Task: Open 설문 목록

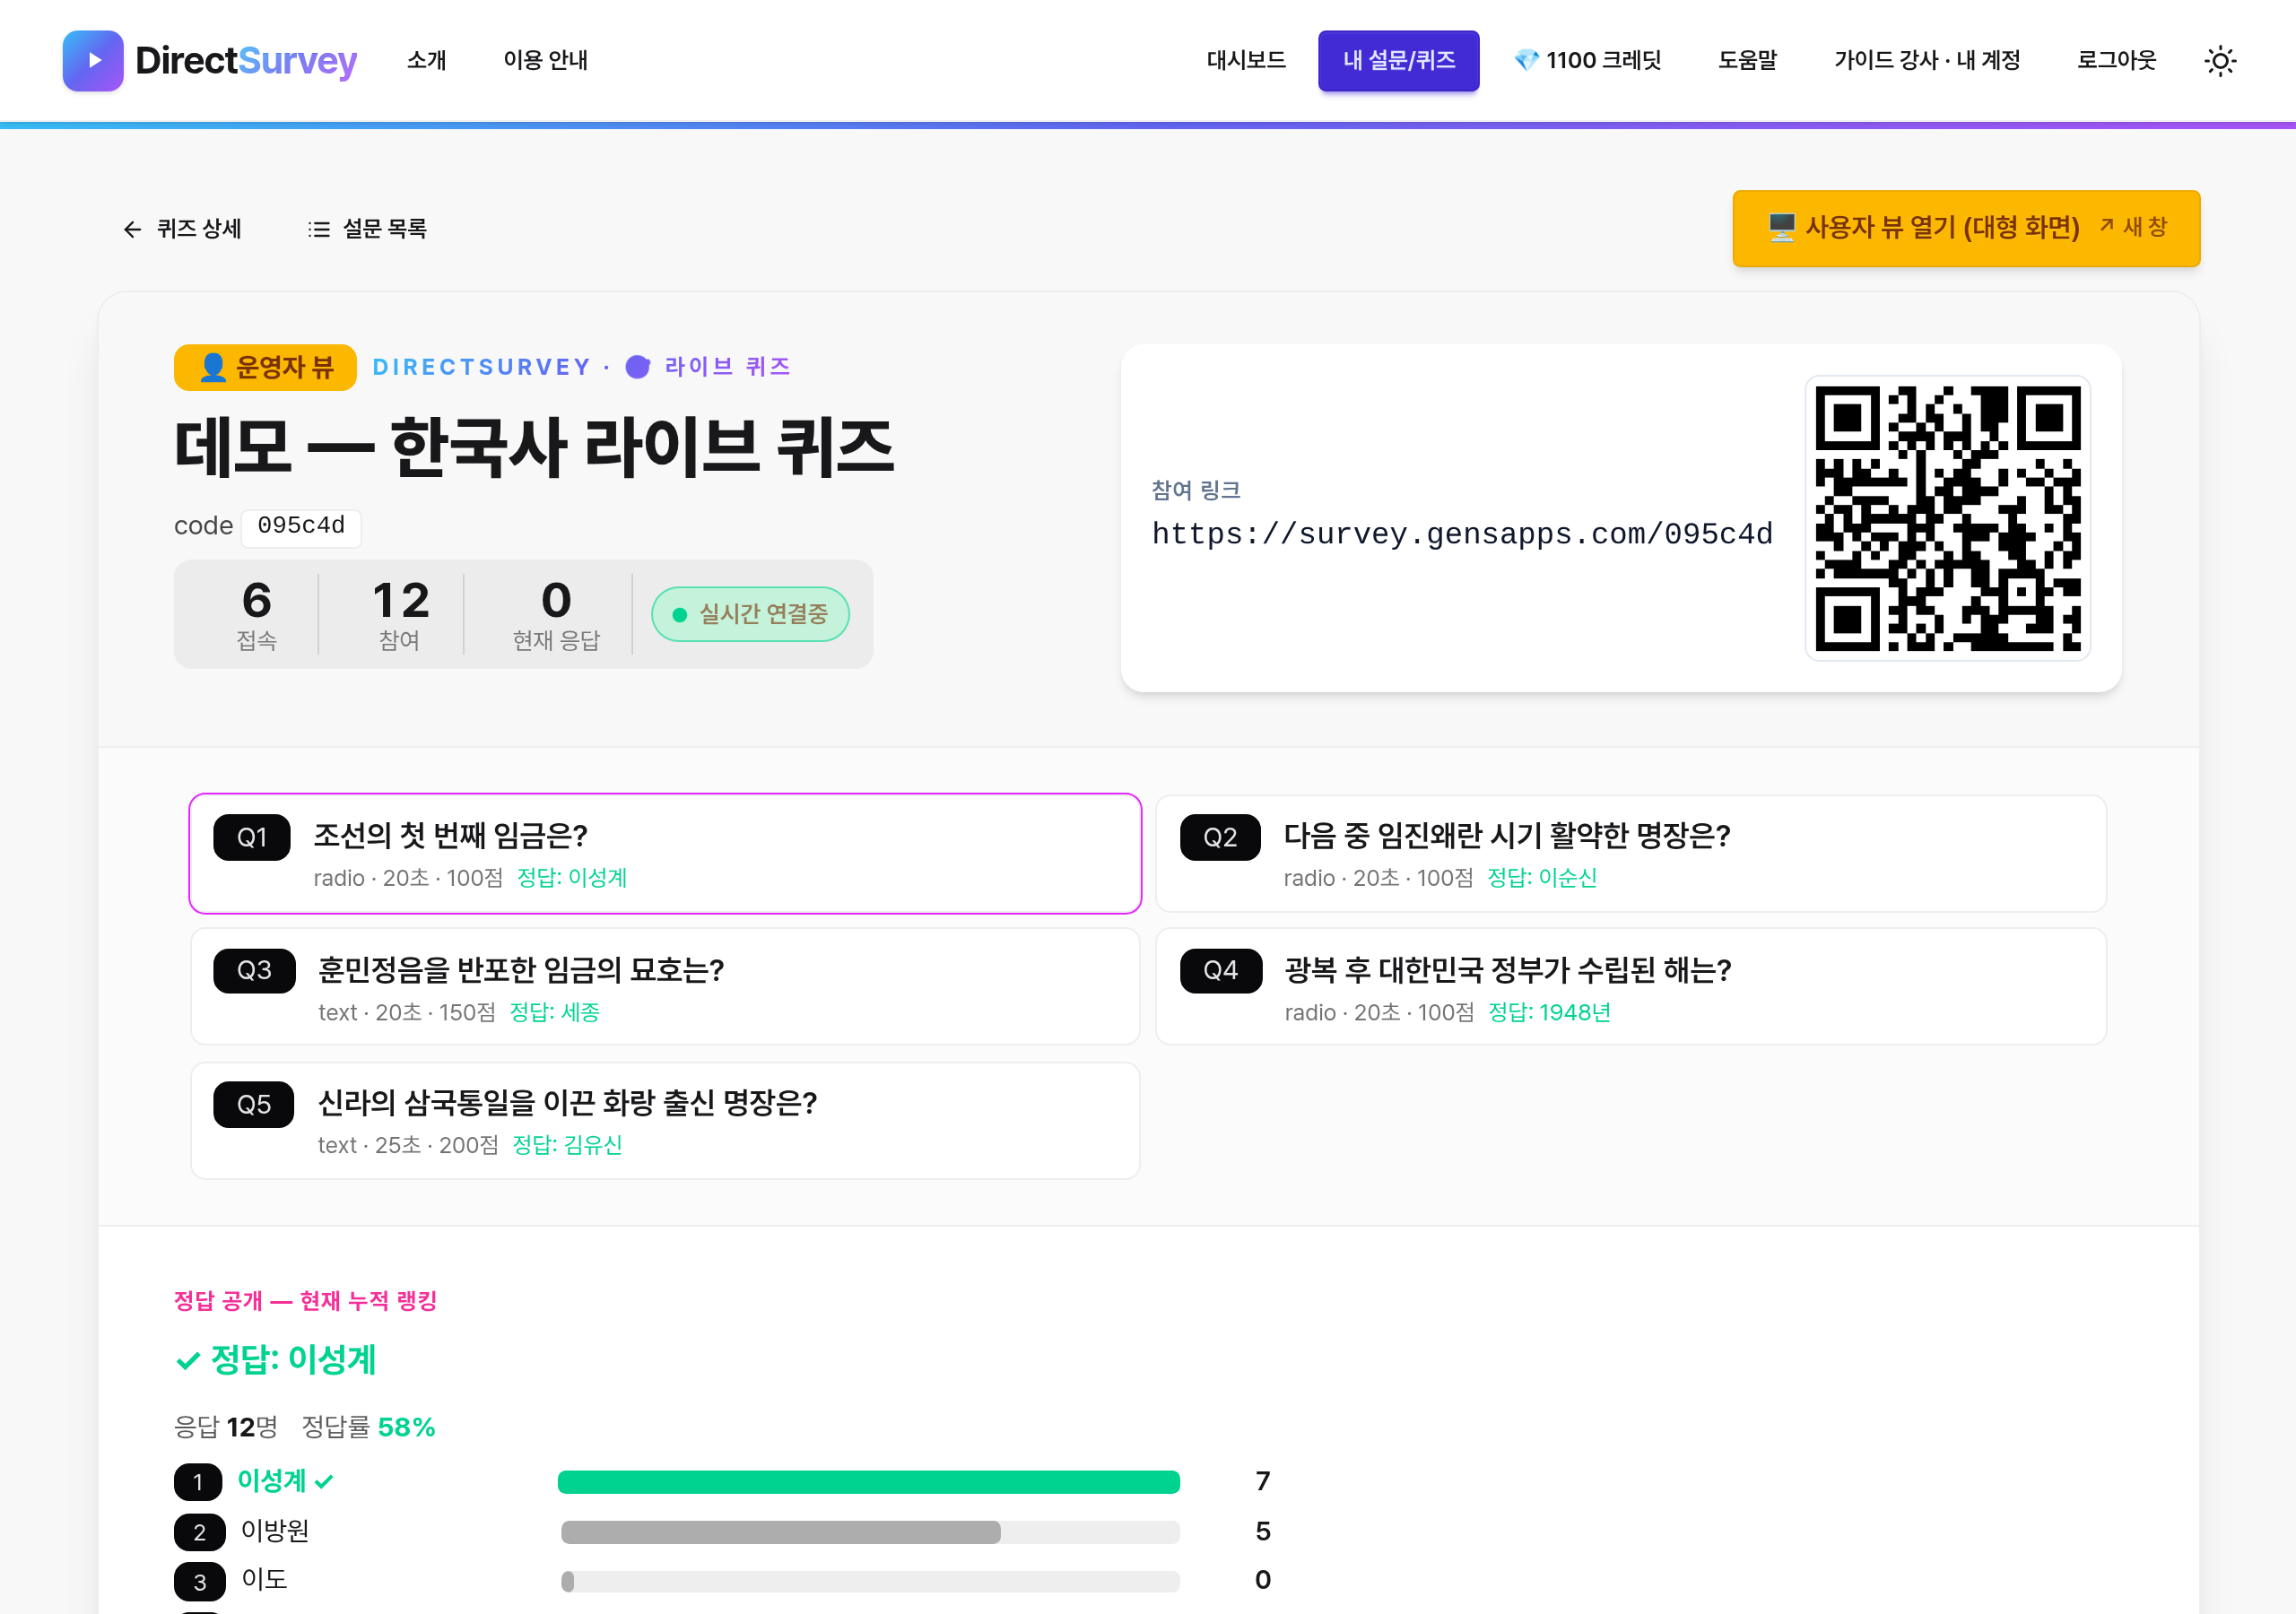Action: 367,229
